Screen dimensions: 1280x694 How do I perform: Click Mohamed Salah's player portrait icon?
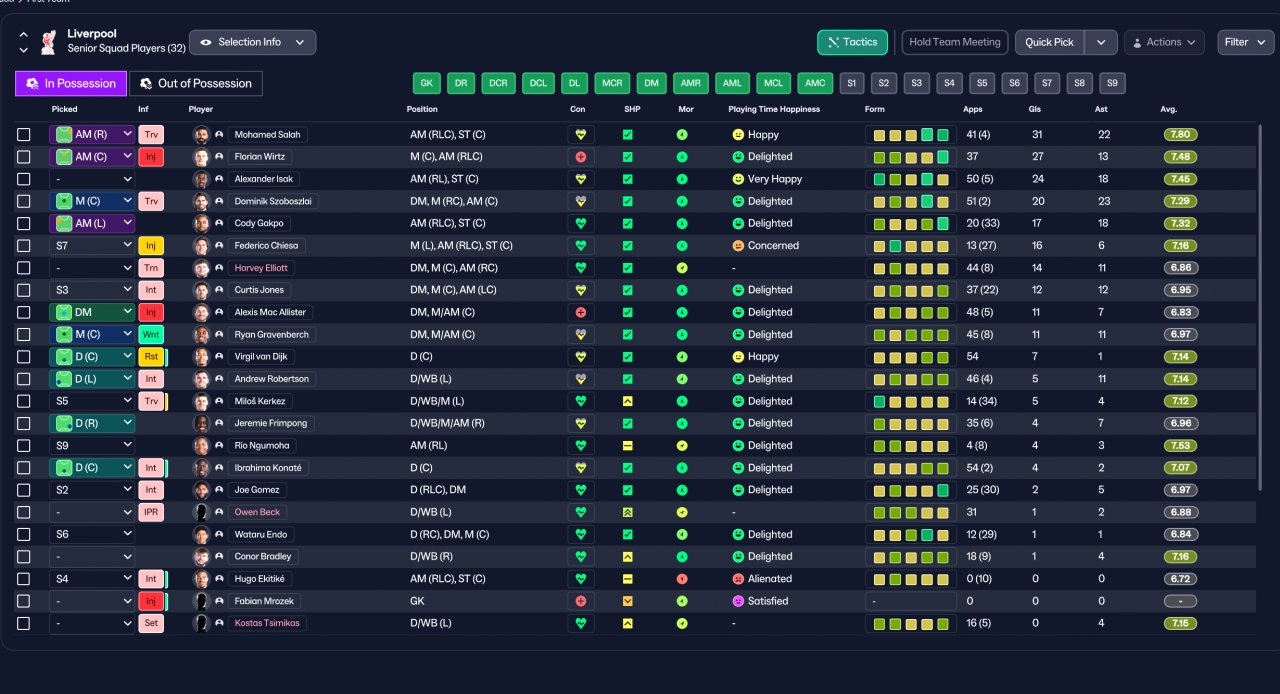click(x=200, y=134)
